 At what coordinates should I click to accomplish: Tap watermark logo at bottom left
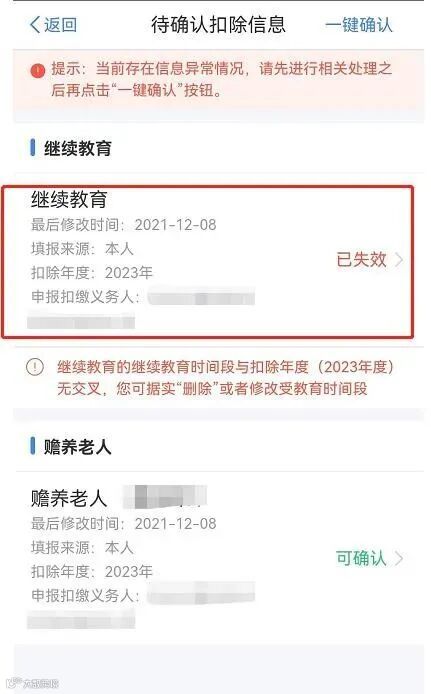[33, 683]
